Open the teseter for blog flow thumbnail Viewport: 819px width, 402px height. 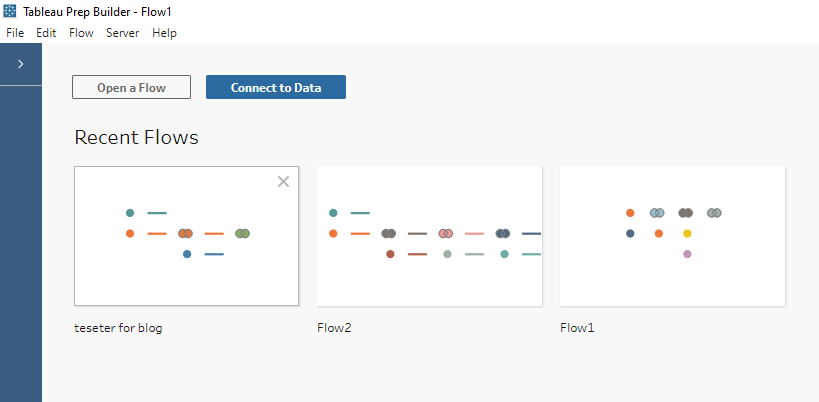pyautogui.click(x=186, y=236)
